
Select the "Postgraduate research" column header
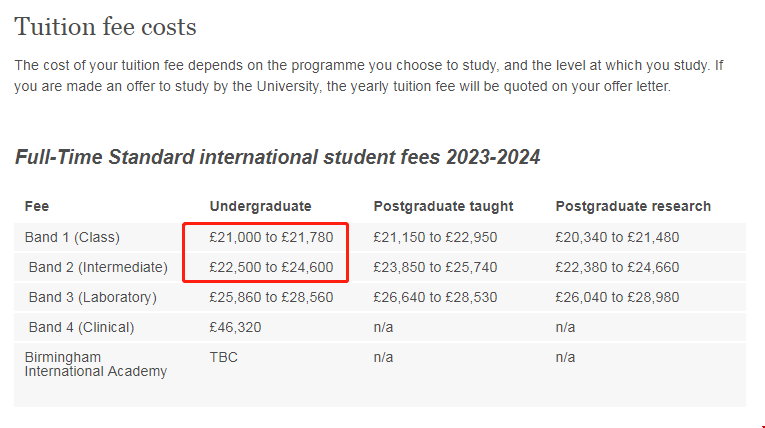pyautogui.click(x=633, y=207)
